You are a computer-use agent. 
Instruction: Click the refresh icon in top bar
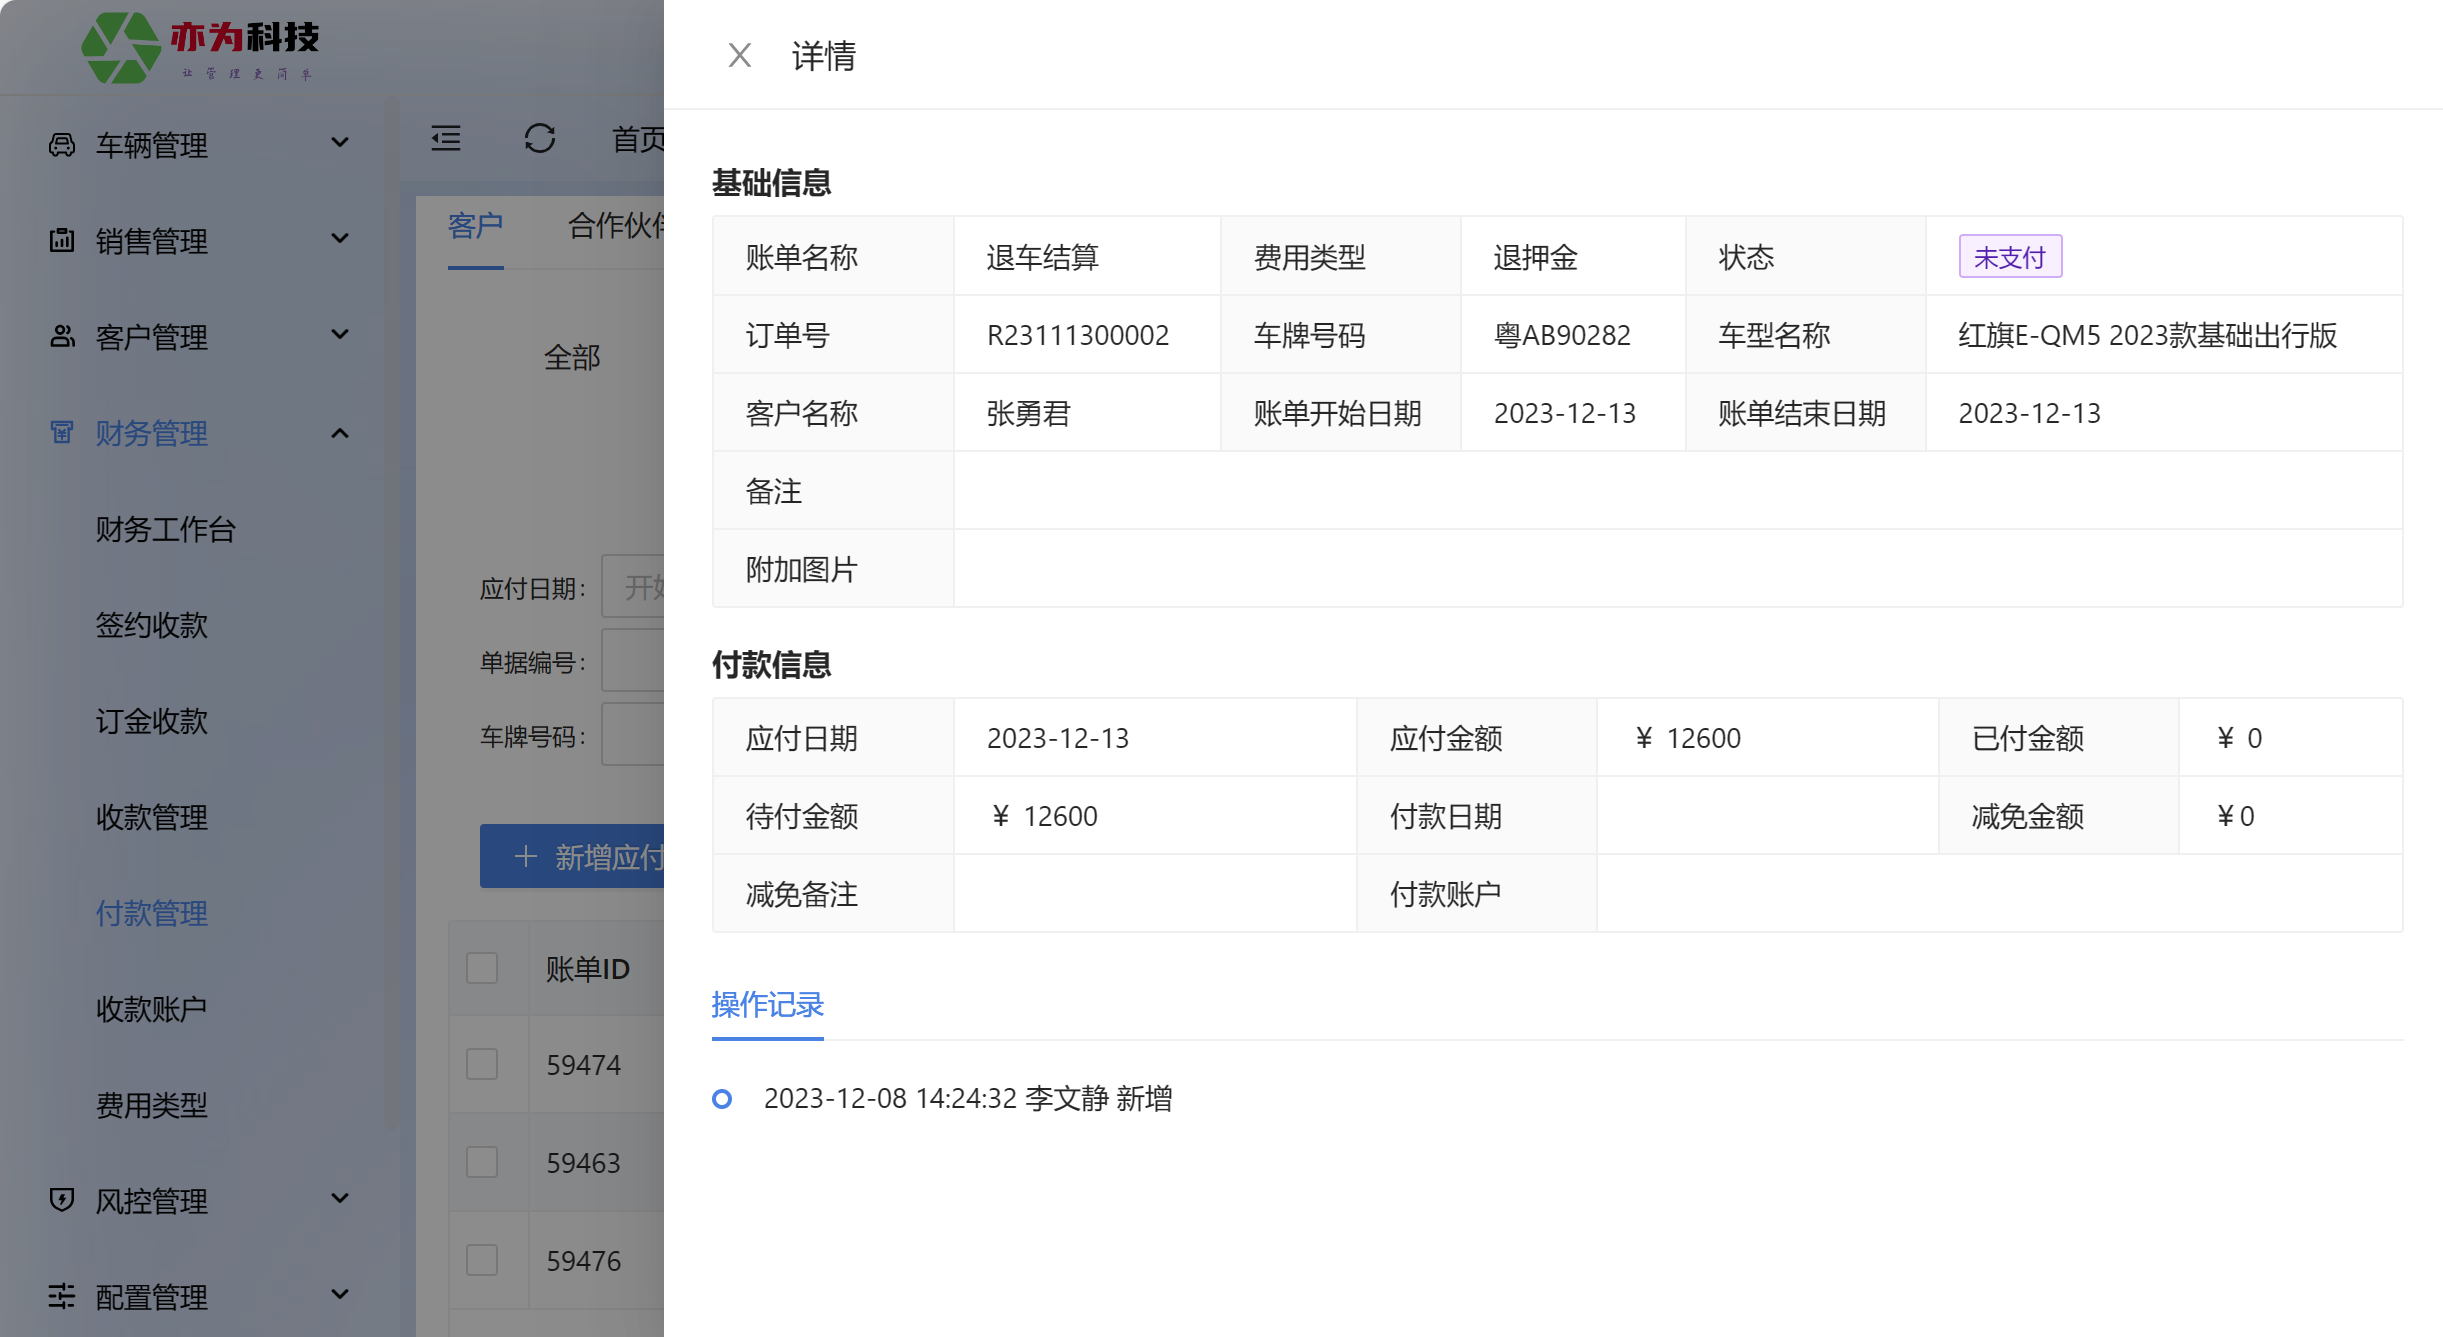click(540, 138)
